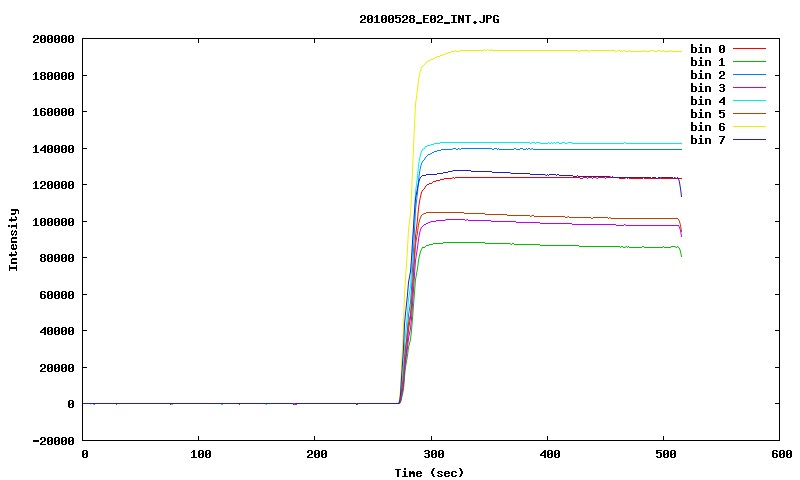The width and height of the screenshot is (800, 480).
Task: Click the 'bin 6' legend label
Action: click(x=708, y=127)
